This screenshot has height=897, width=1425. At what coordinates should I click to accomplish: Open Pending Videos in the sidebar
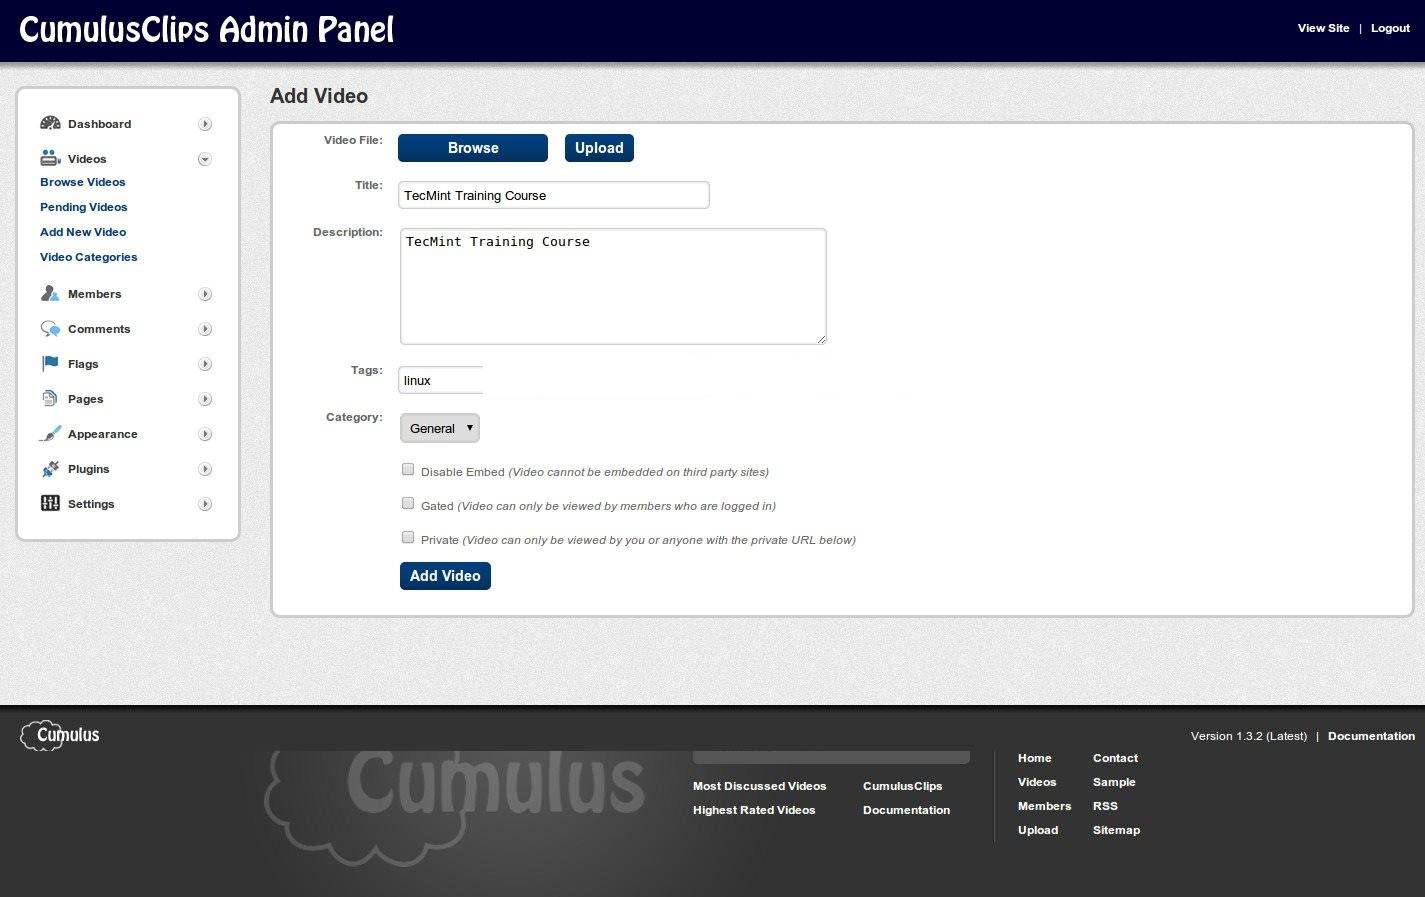pyautogui.click(x=84, y=207)
